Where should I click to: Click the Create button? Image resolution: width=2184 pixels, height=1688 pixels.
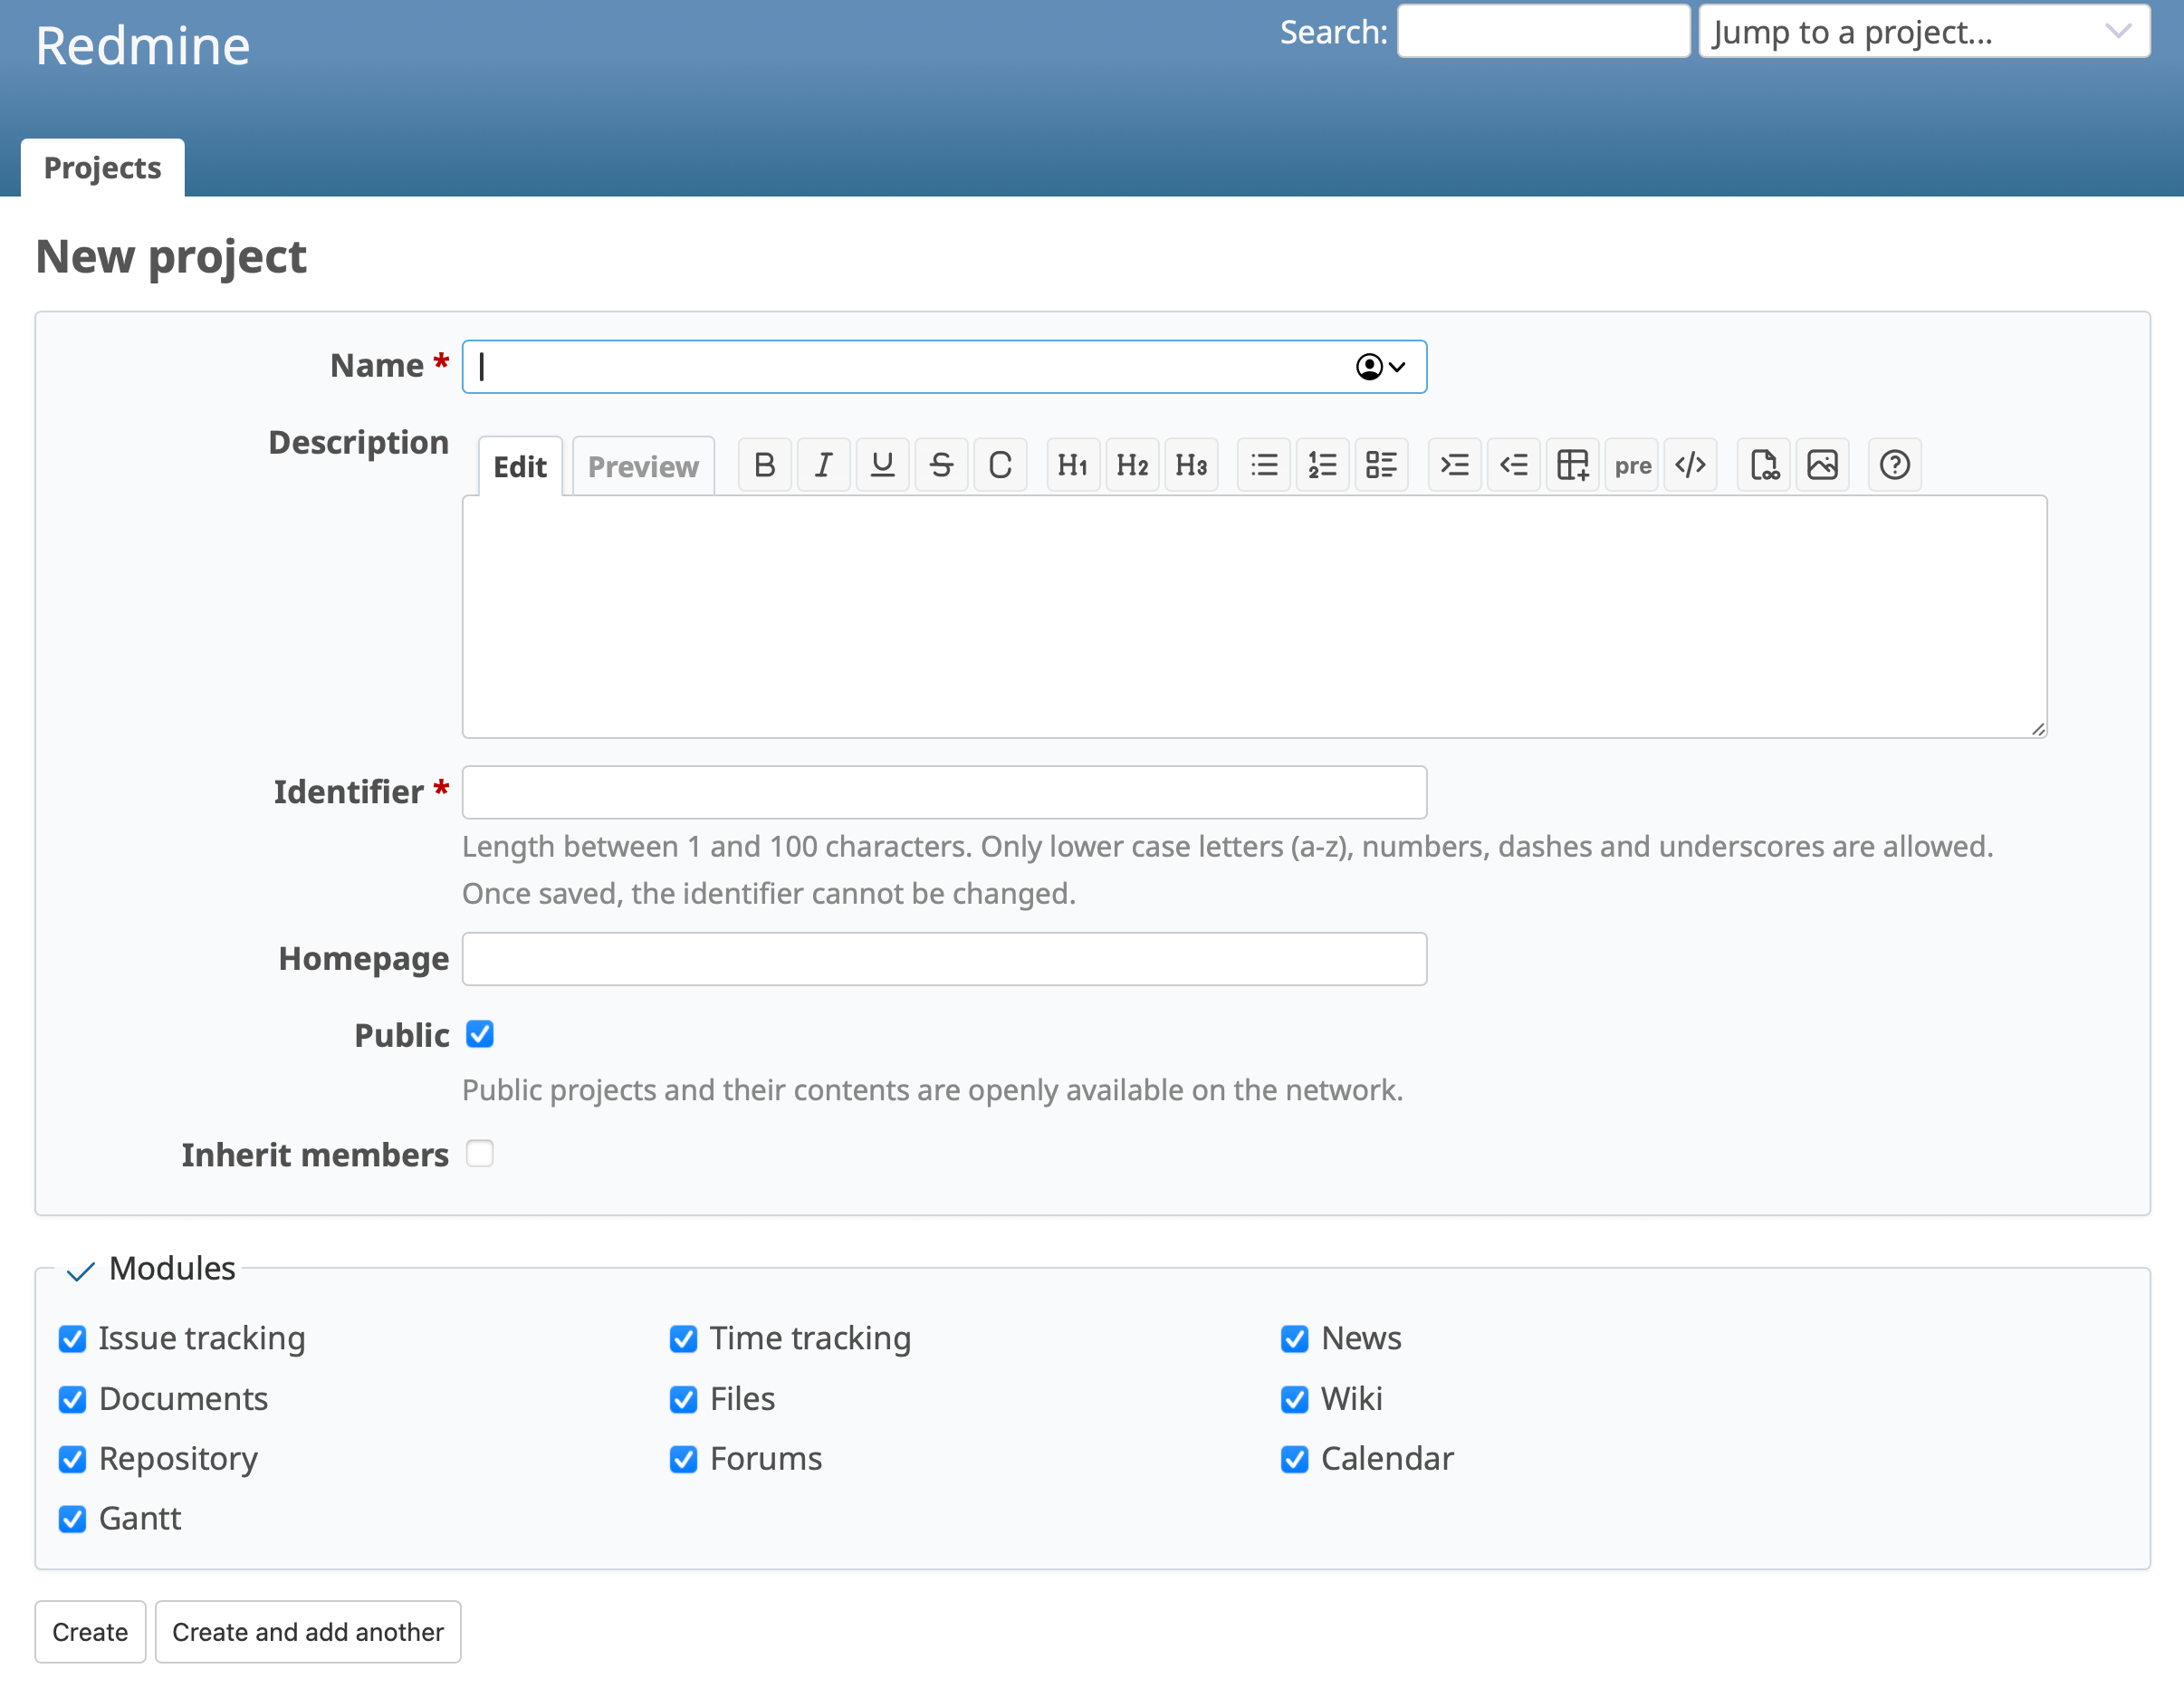click(90, 1631)
